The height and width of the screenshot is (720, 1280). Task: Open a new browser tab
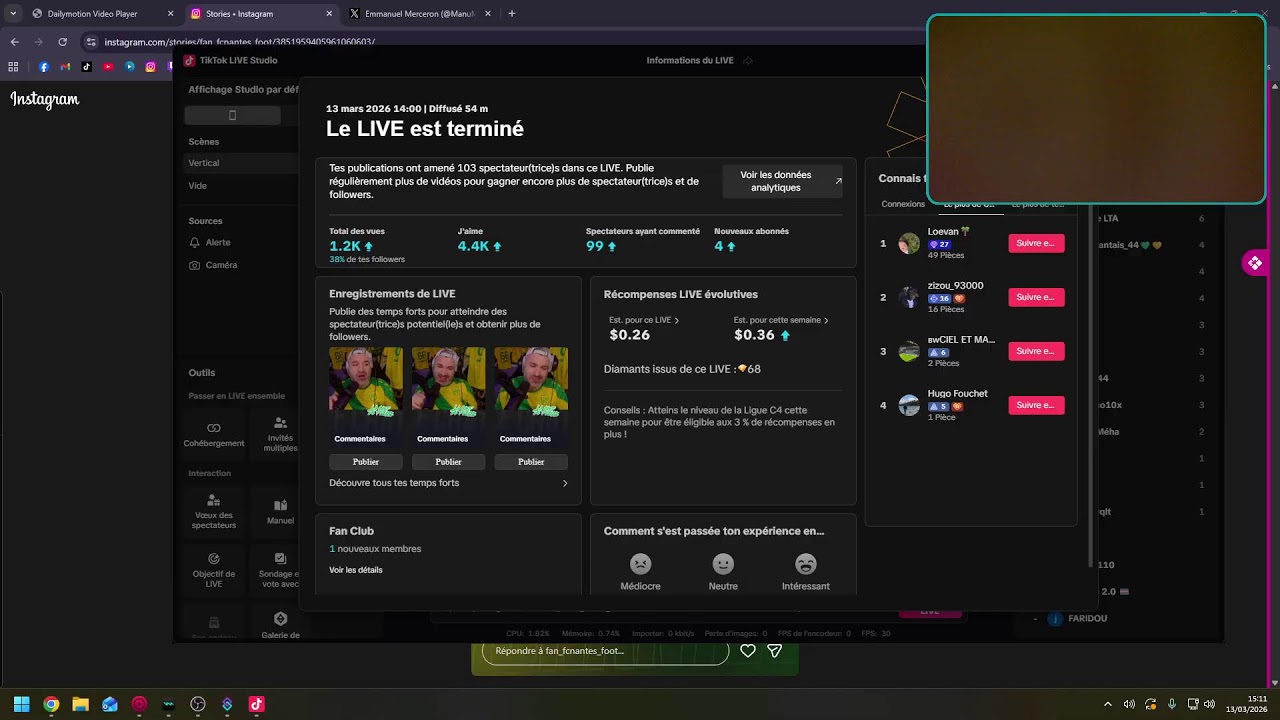[x=512, y=14]
